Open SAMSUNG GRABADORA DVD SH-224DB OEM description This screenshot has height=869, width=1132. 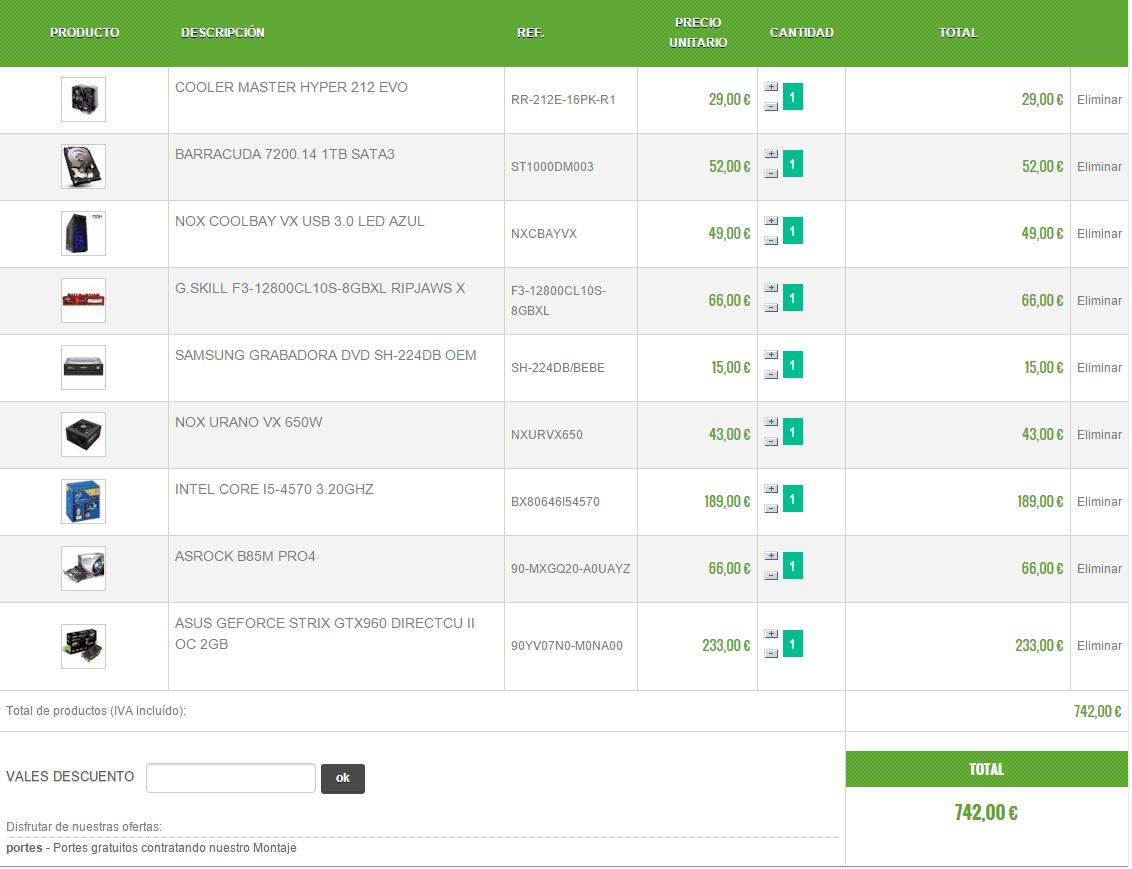pyautogui.click(x=326, y=356)
